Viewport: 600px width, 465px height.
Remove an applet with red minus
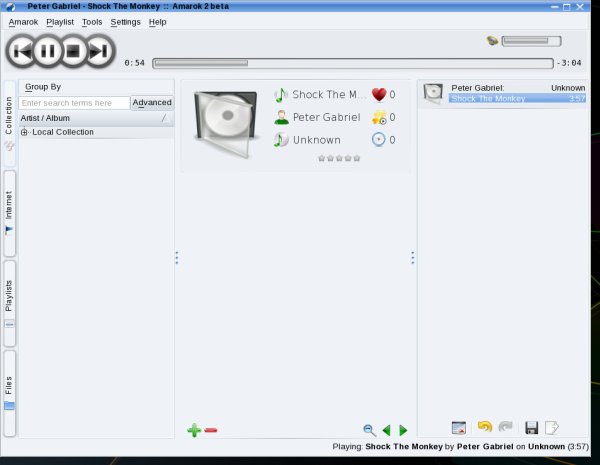pos(211,431)
